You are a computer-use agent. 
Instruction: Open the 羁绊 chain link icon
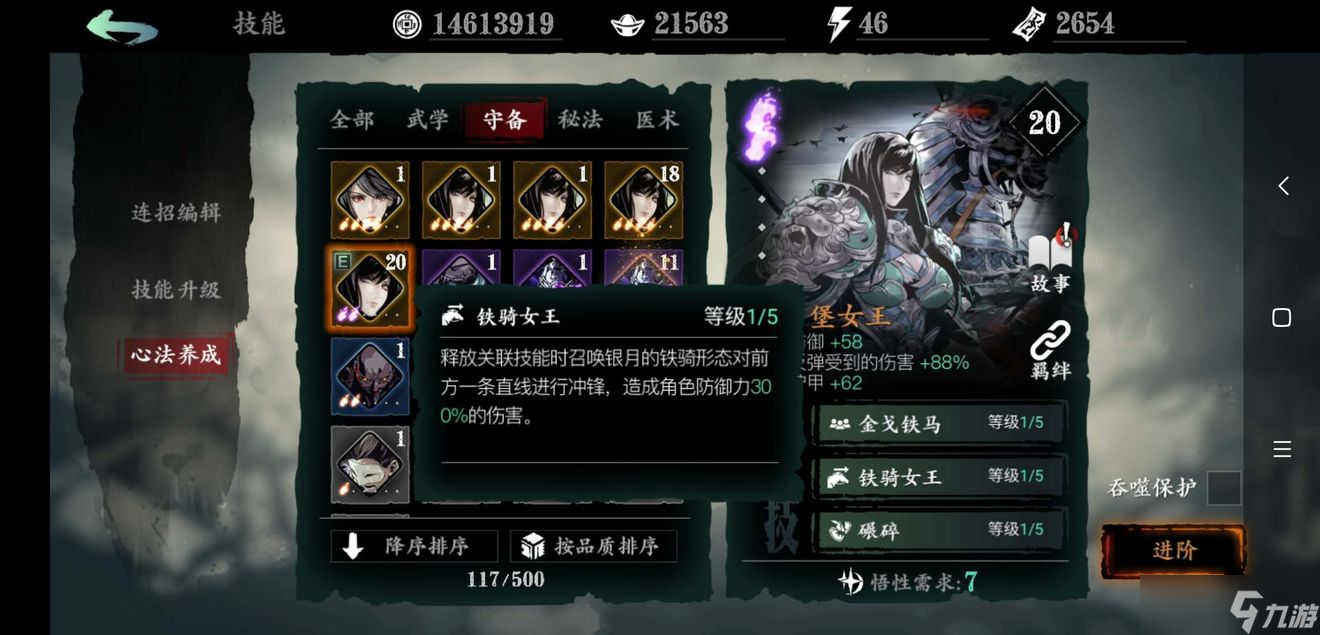[1050, 351]
